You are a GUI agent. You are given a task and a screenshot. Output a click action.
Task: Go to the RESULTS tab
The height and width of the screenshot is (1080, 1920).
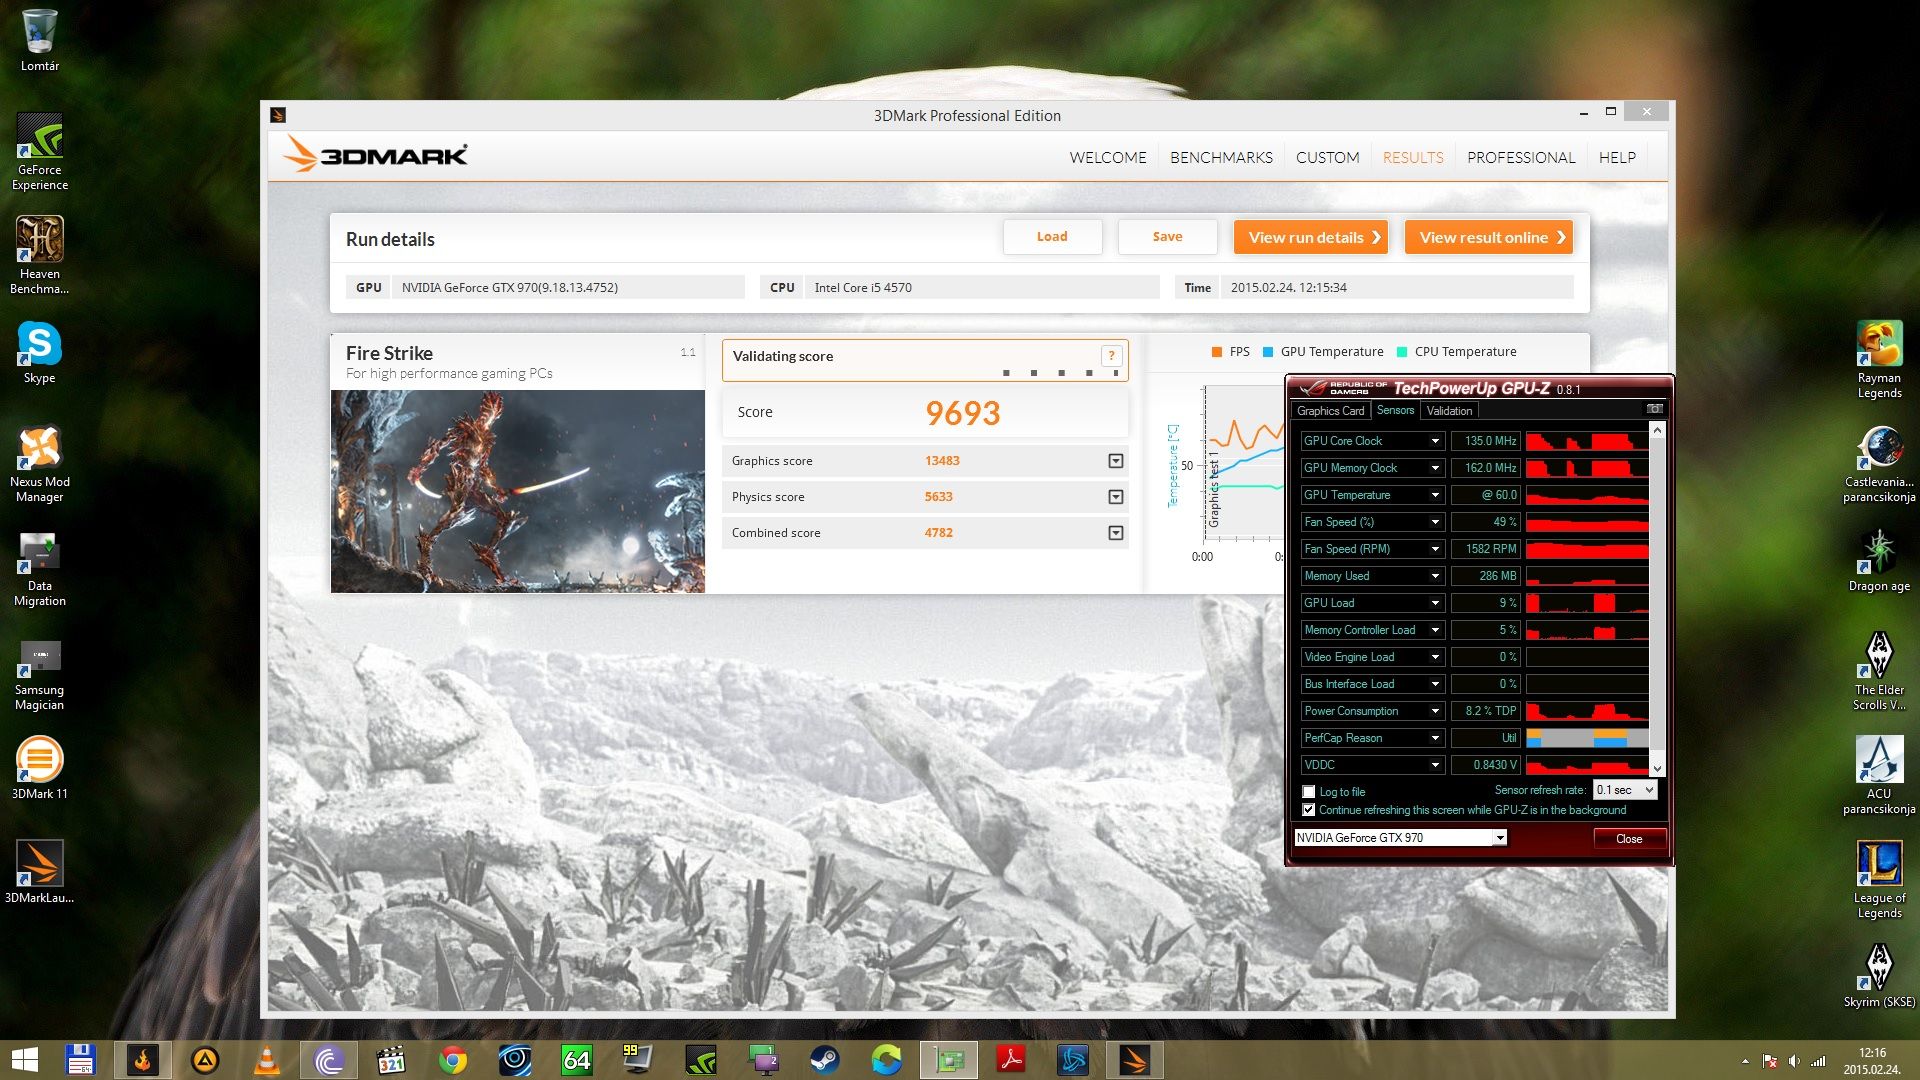pyautogui.click(x=1413, y=157)
